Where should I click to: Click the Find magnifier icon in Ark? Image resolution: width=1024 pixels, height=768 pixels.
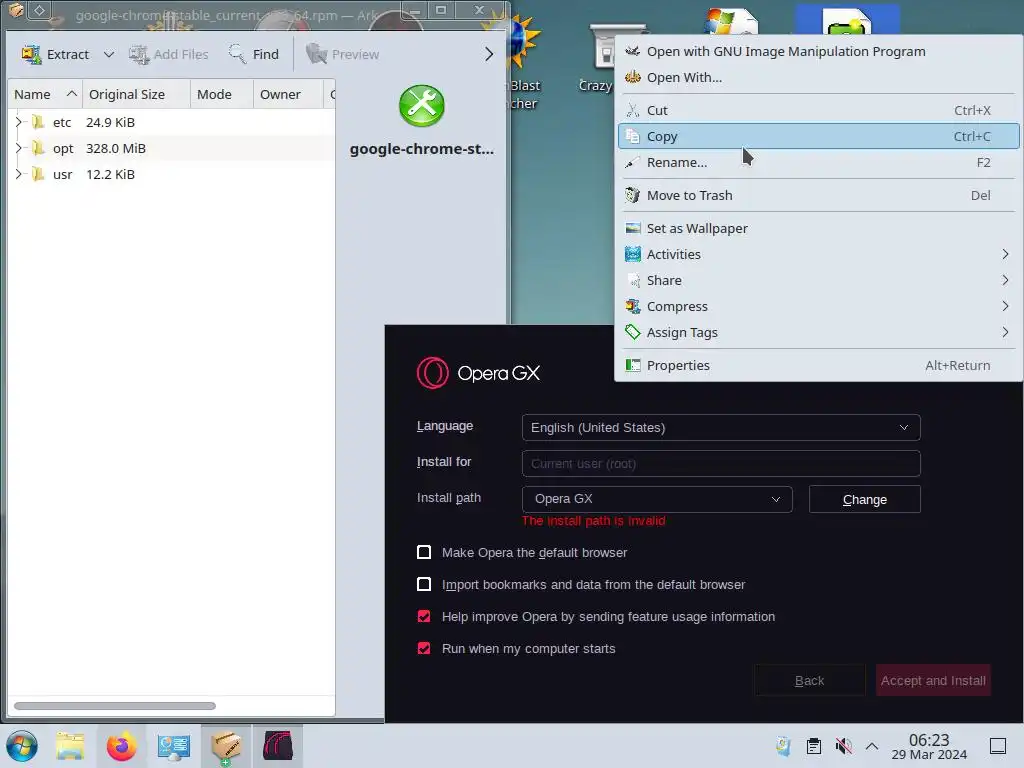(236, 54)
